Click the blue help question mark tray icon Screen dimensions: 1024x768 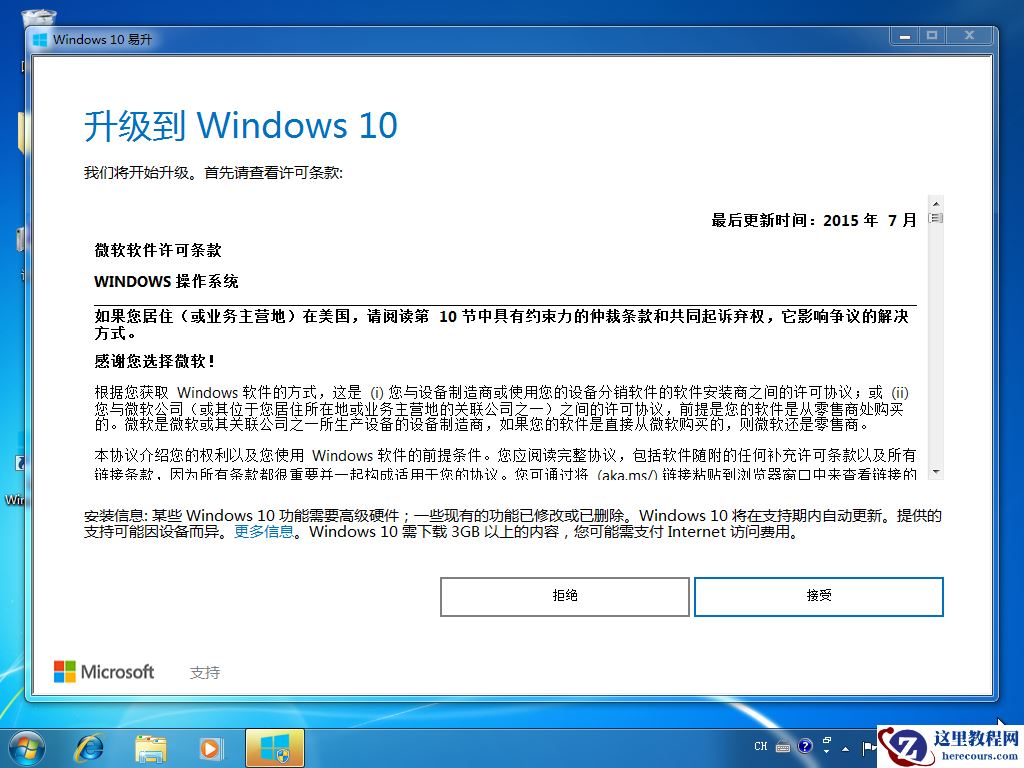click(805, 747)
